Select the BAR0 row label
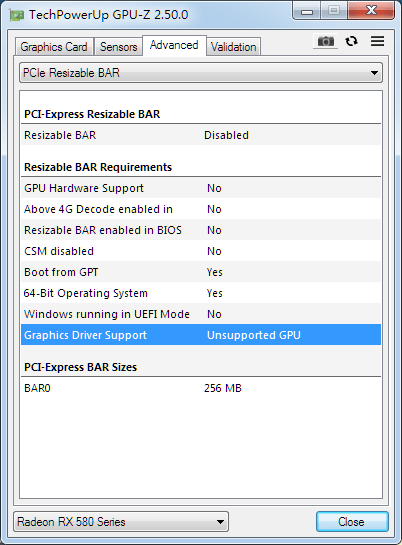This screenshot has height=545, width=402. point(37,388)
